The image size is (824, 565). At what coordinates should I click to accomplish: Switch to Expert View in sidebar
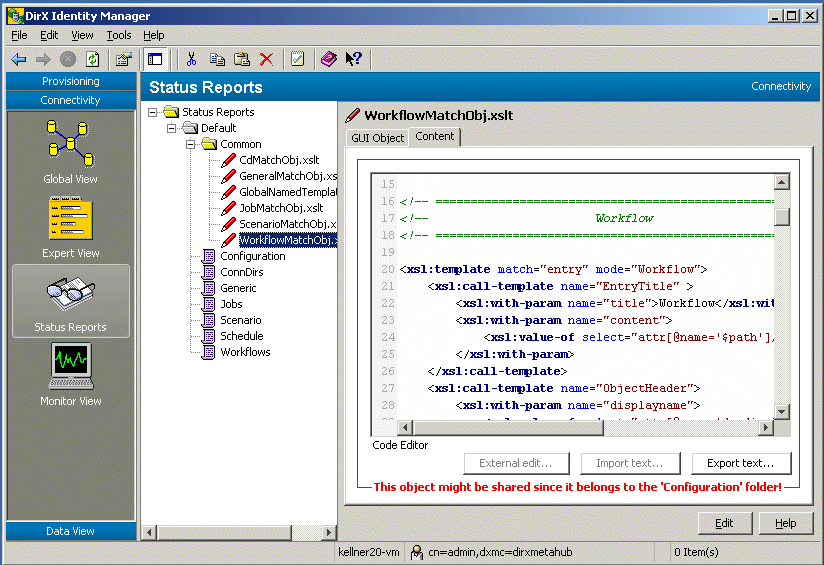70,222
